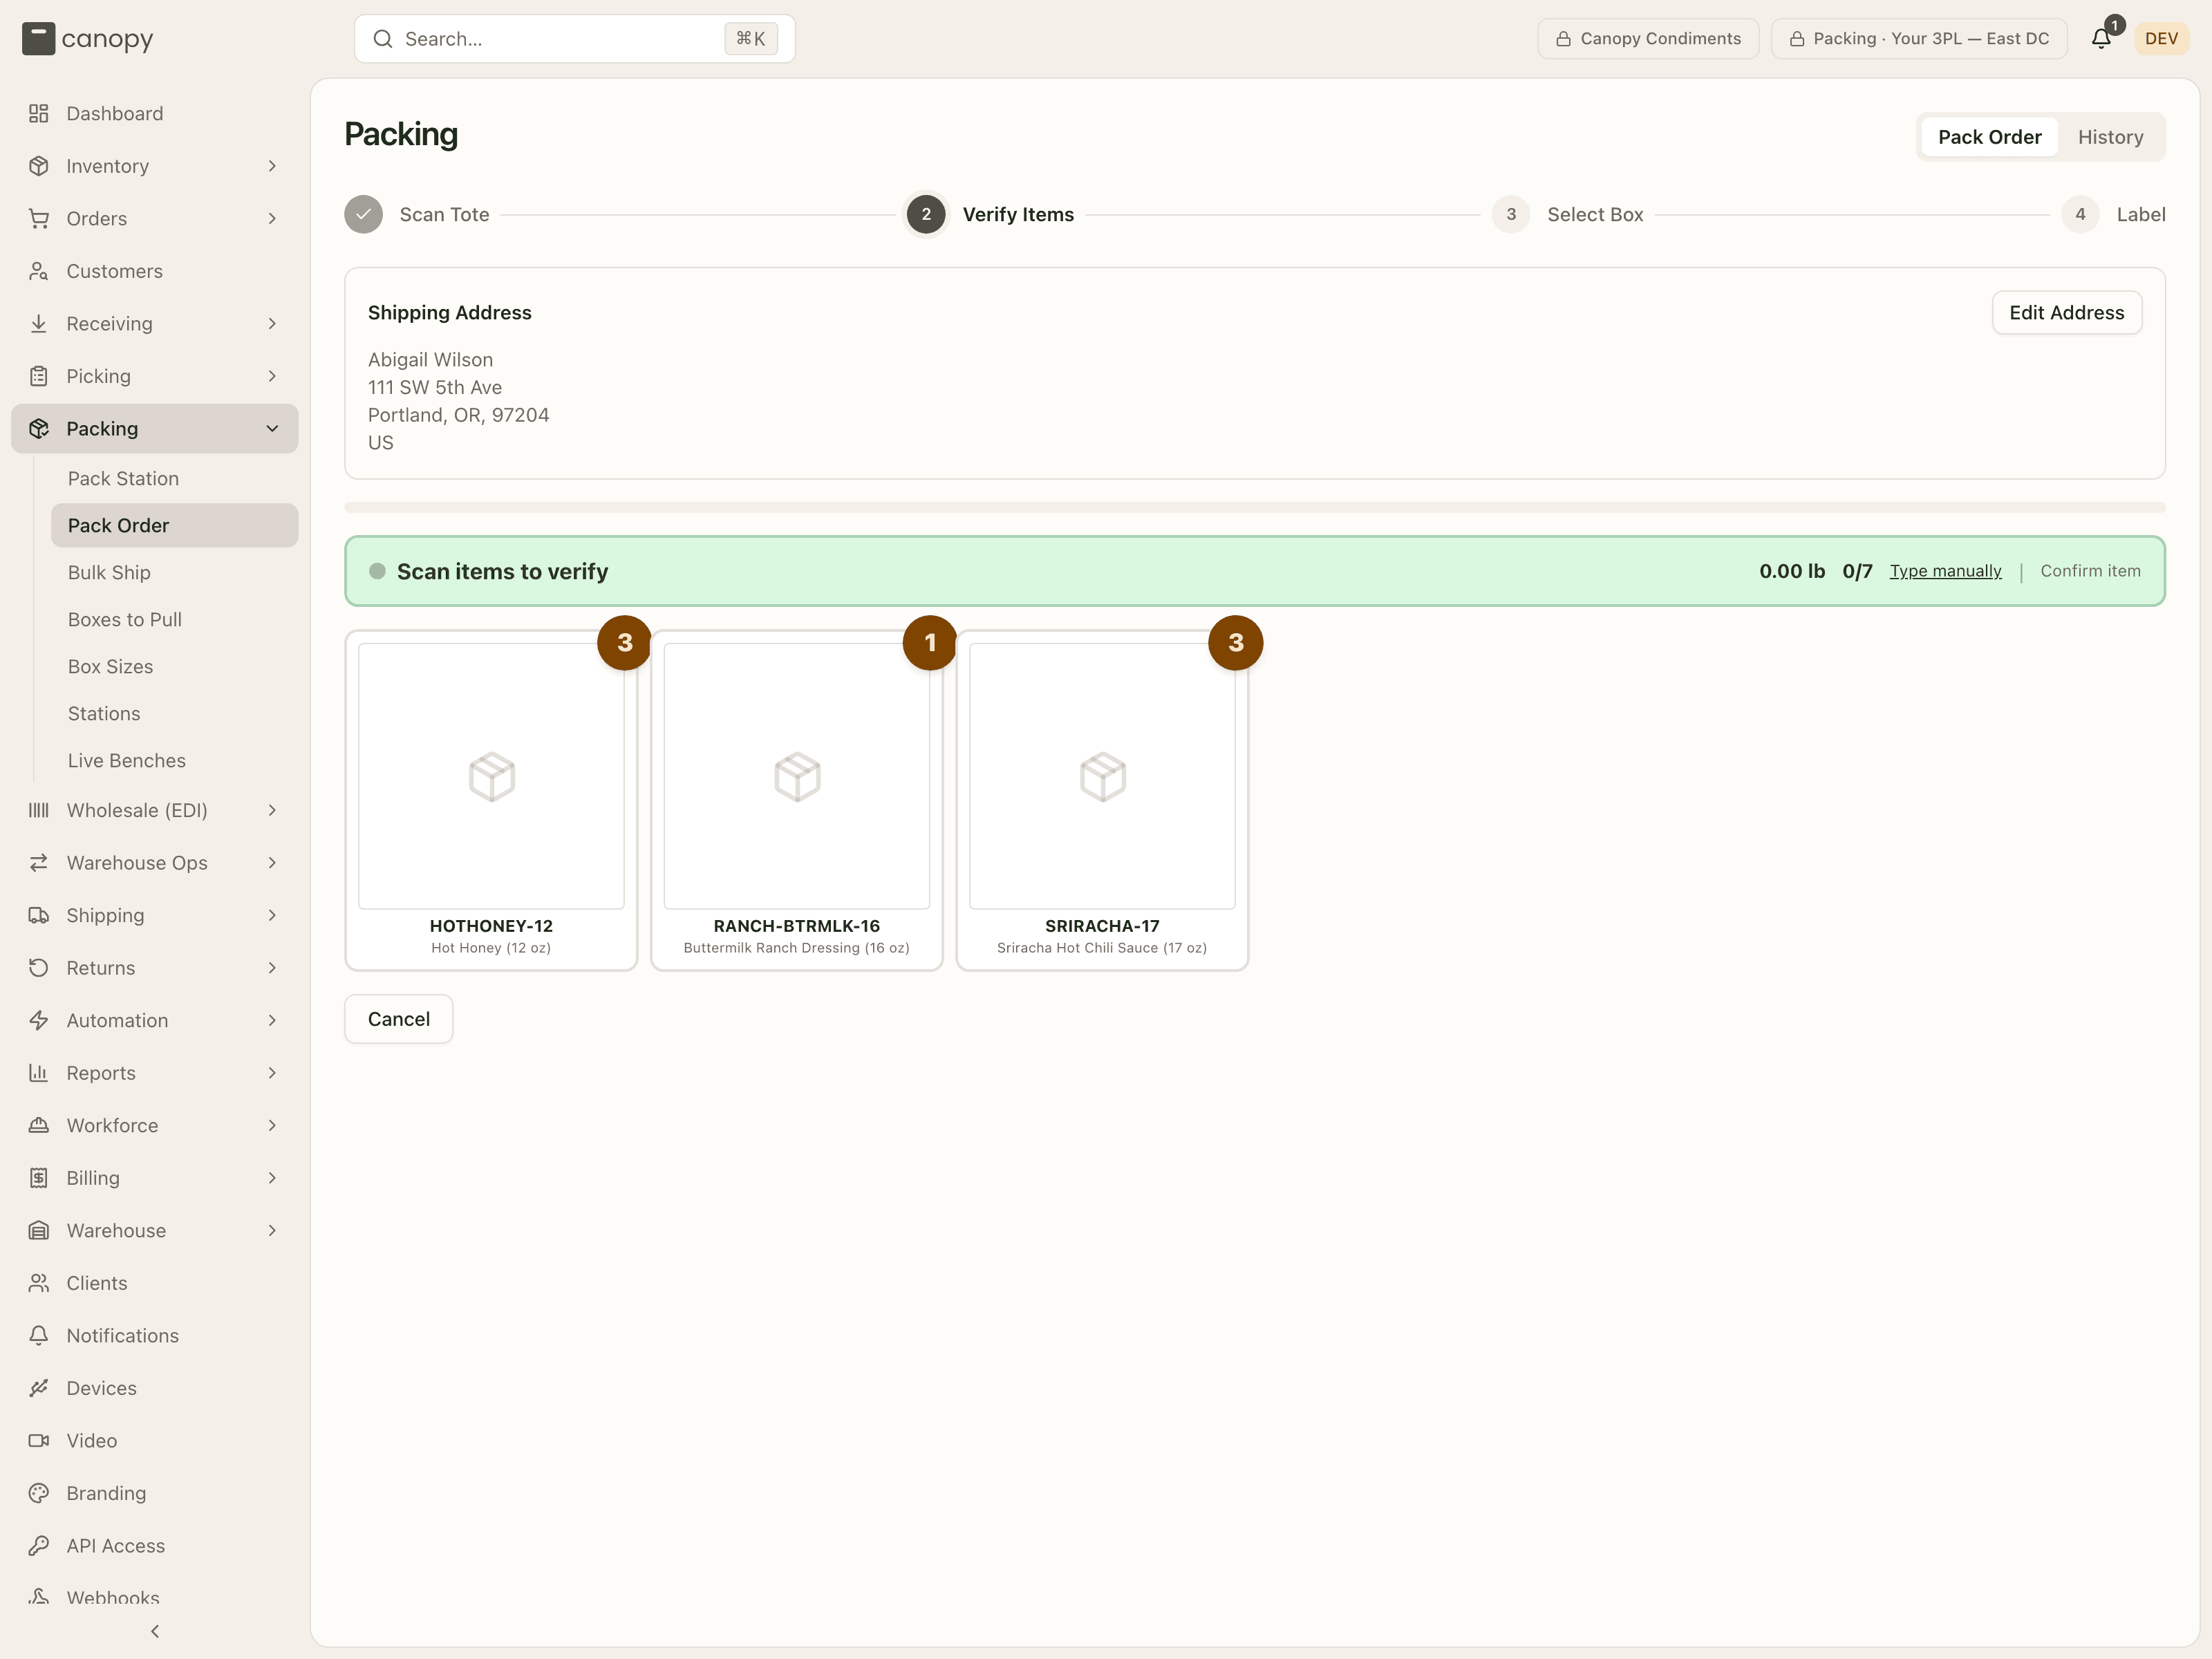This screenshot has height=1659, width=2212.
Task: Select the SRIRACHA-17 item card
Action: pyautogui.click(x=1102, y=800)
